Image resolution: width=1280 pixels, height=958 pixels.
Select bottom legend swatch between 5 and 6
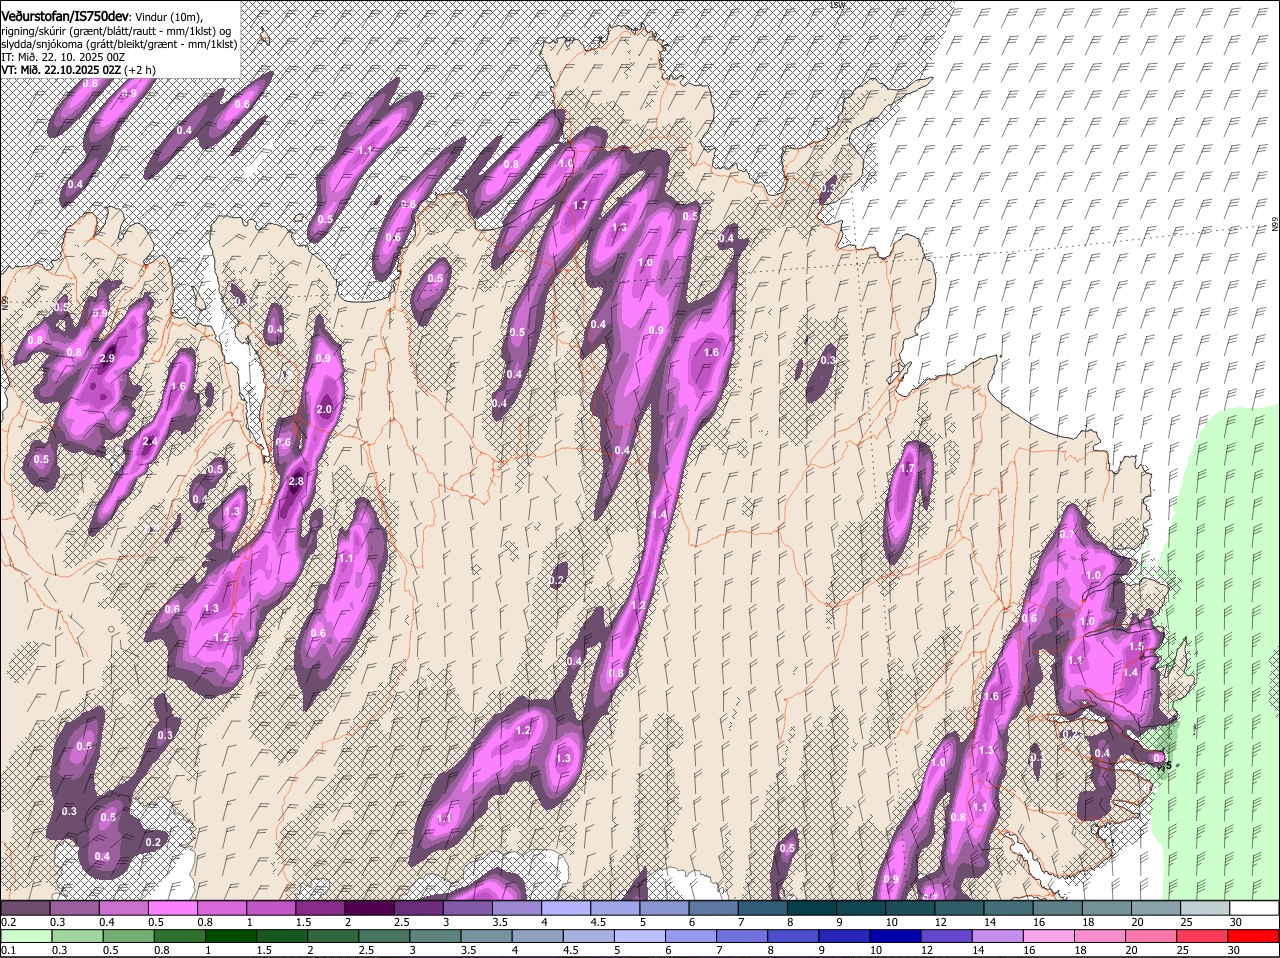(640, 936)
